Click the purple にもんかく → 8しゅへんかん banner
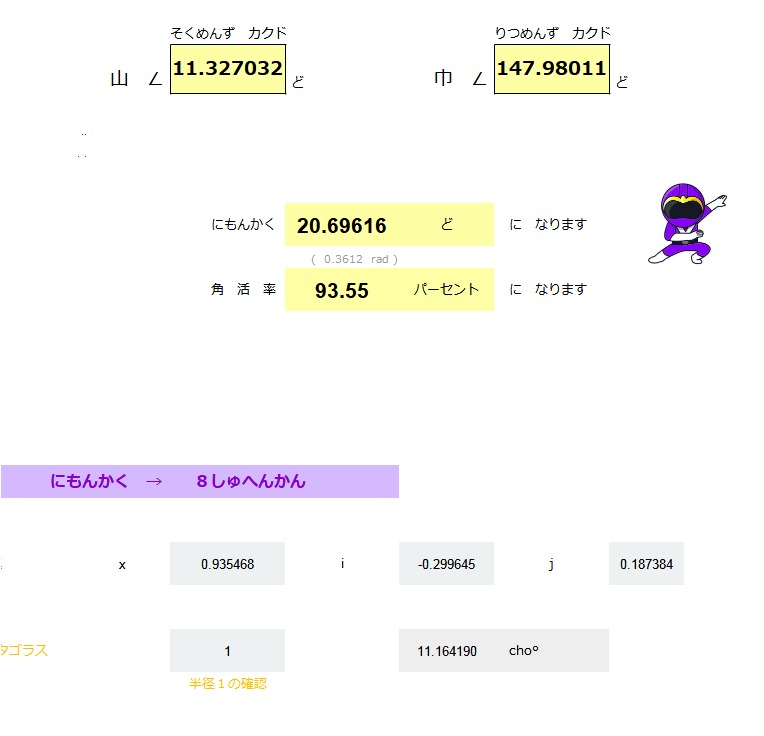This screenshot has width=764, height=736. (199, 481)
